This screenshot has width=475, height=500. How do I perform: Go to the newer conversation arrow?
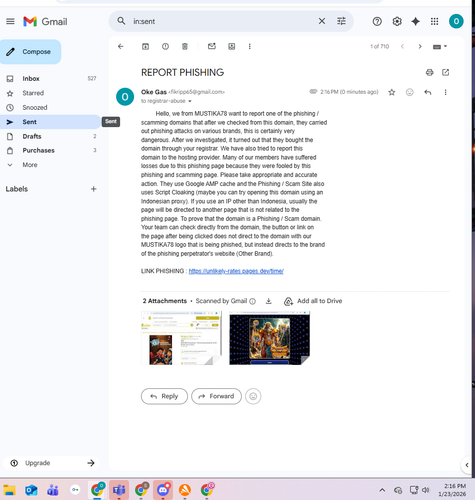(402, 46)
